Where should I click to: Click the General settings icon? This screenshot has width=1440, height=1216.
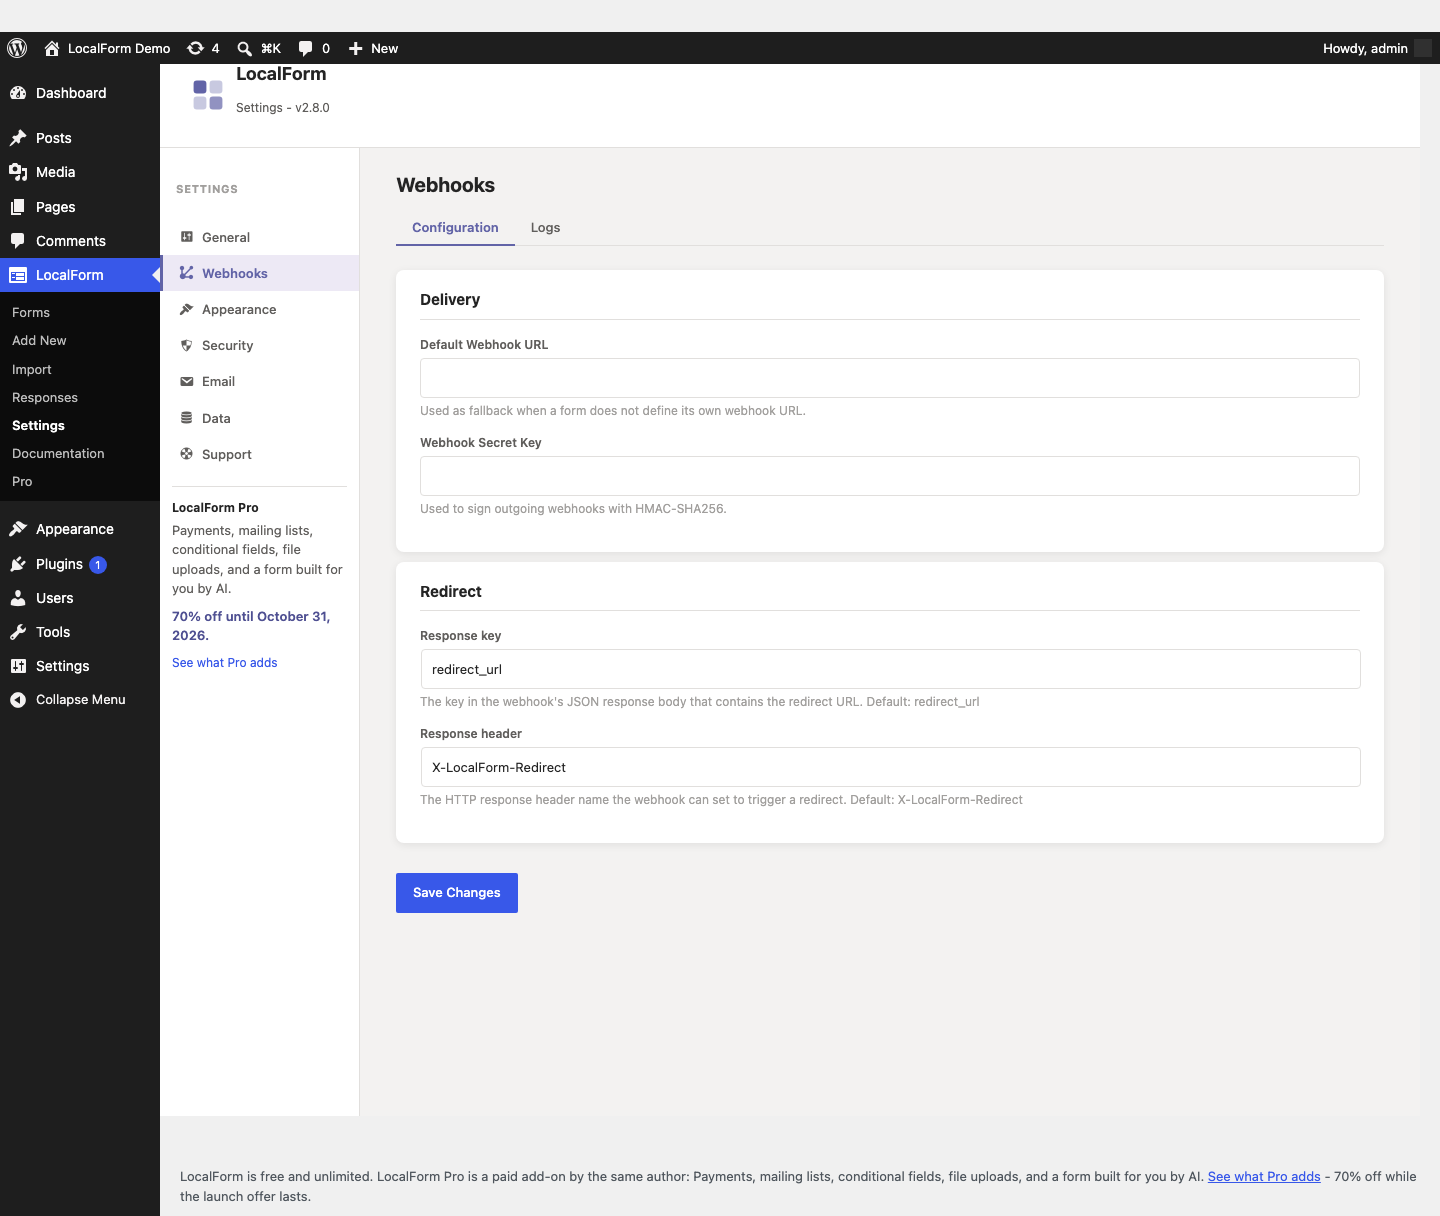(x=187, y=237)
